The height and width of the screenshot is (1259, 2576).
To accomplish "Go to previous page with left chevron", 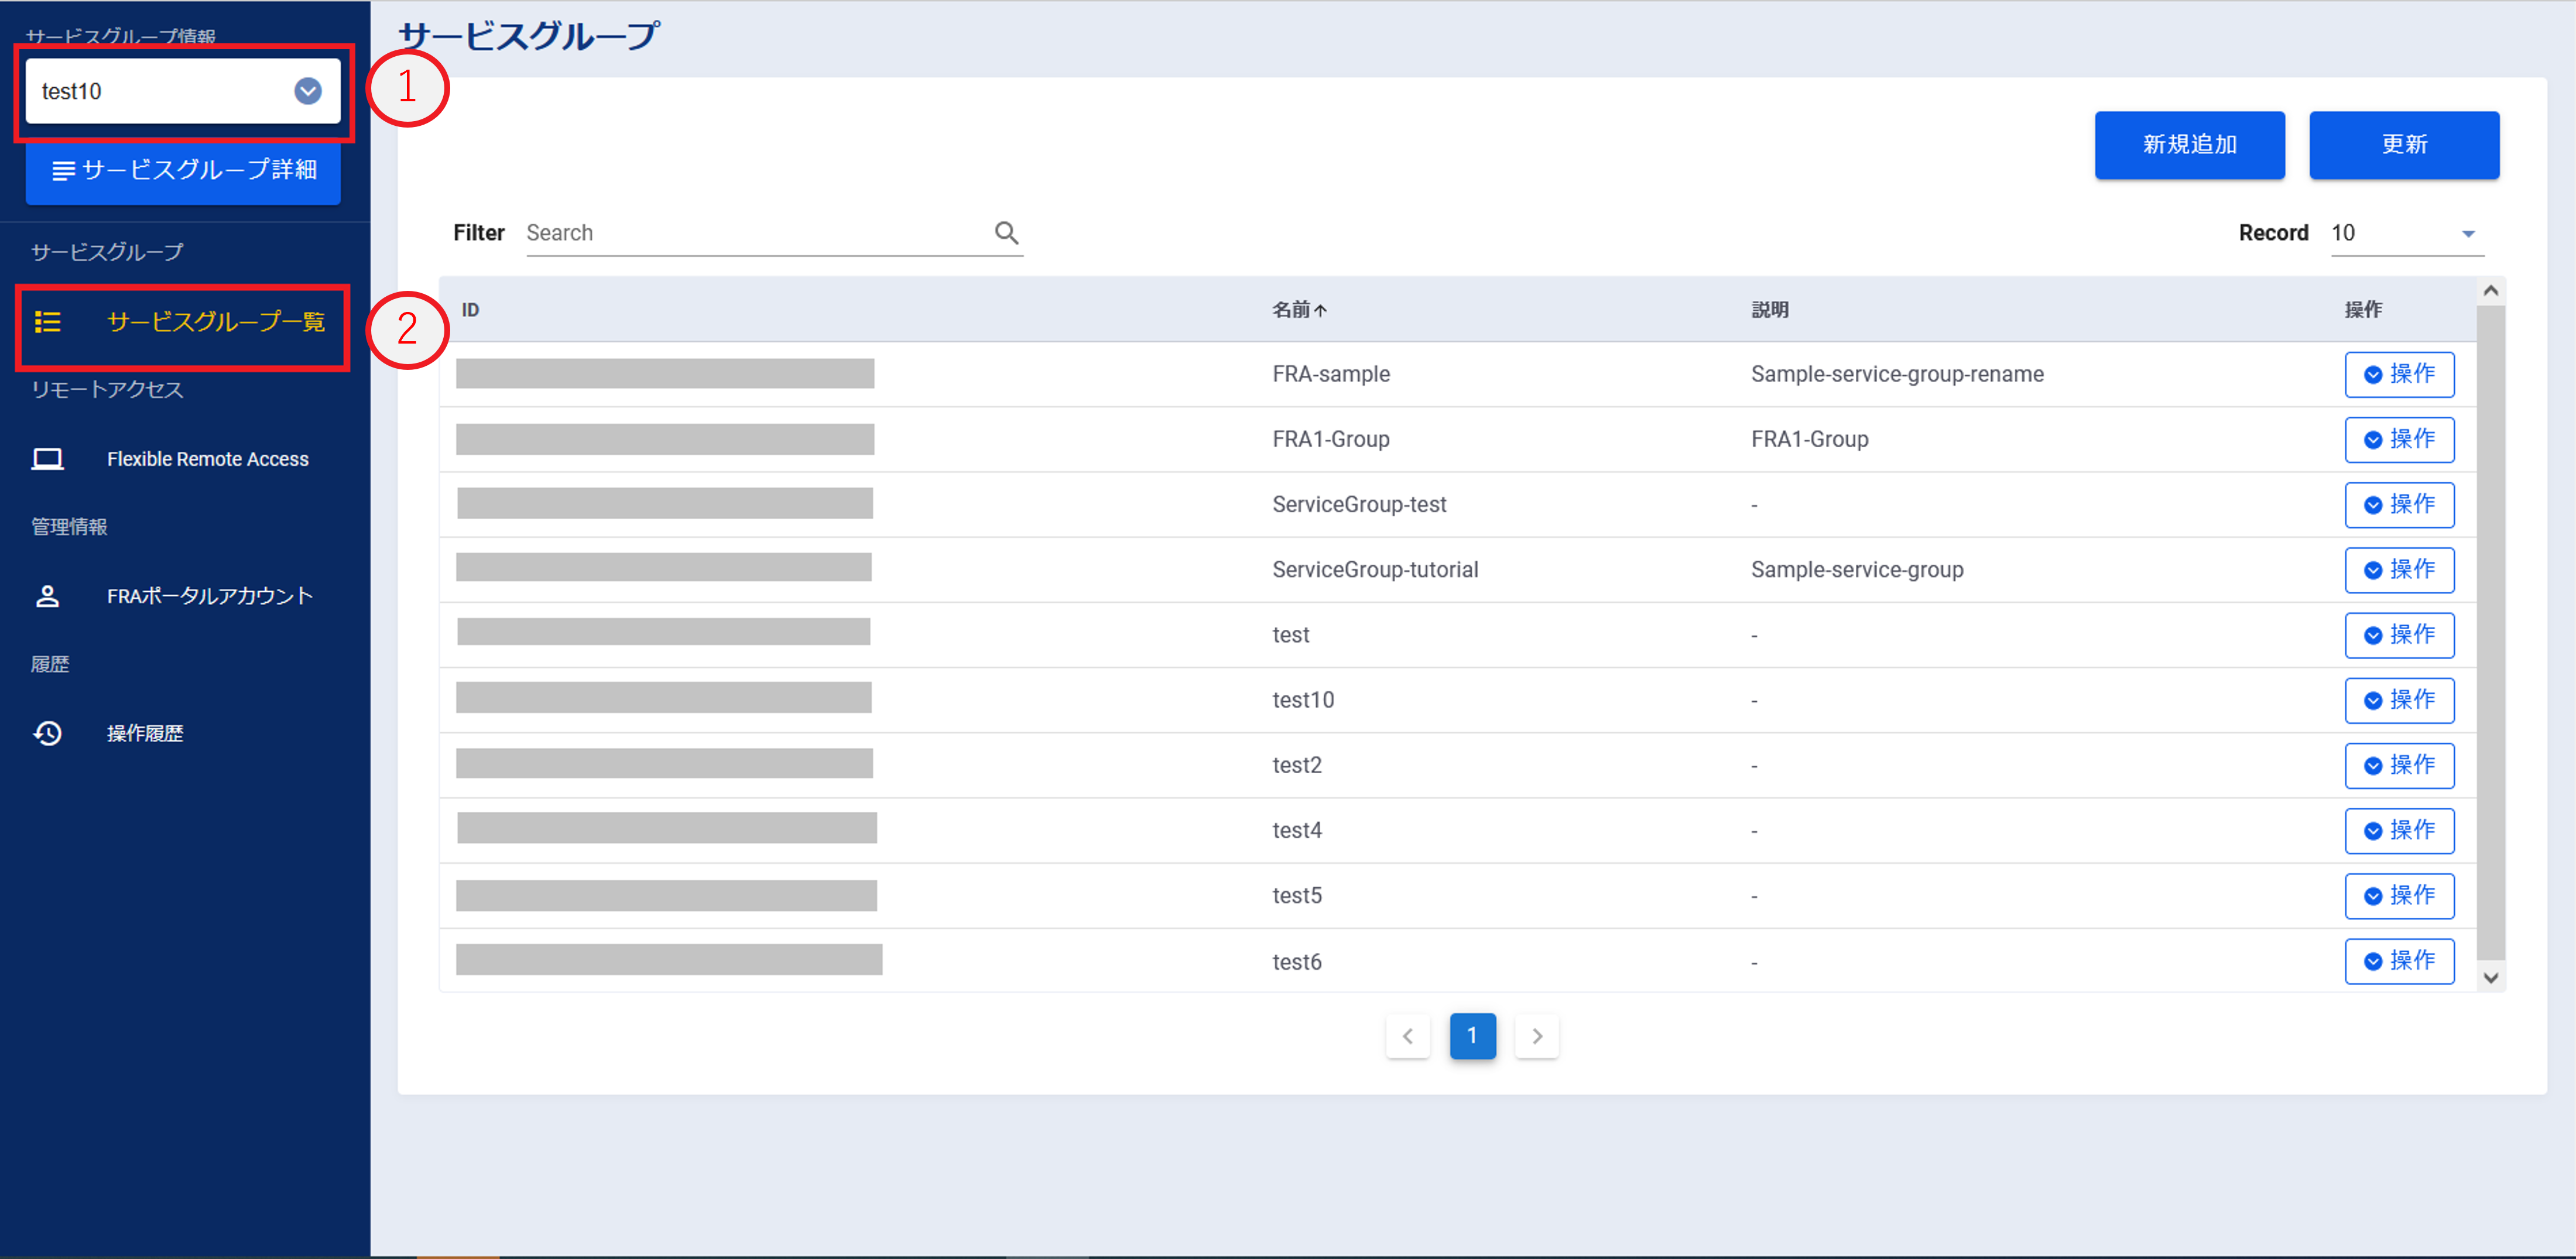I will 1407,1036.
